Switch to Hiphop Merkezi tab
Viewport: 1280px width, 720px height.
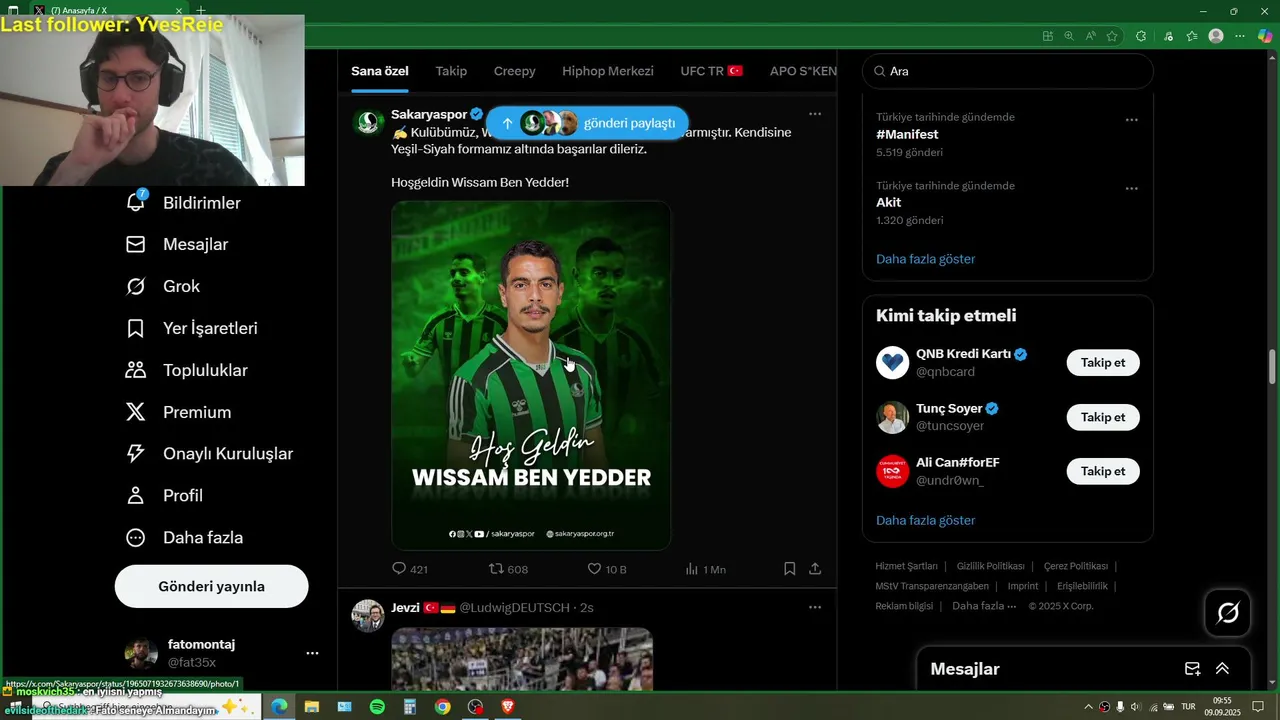[608, 71]
